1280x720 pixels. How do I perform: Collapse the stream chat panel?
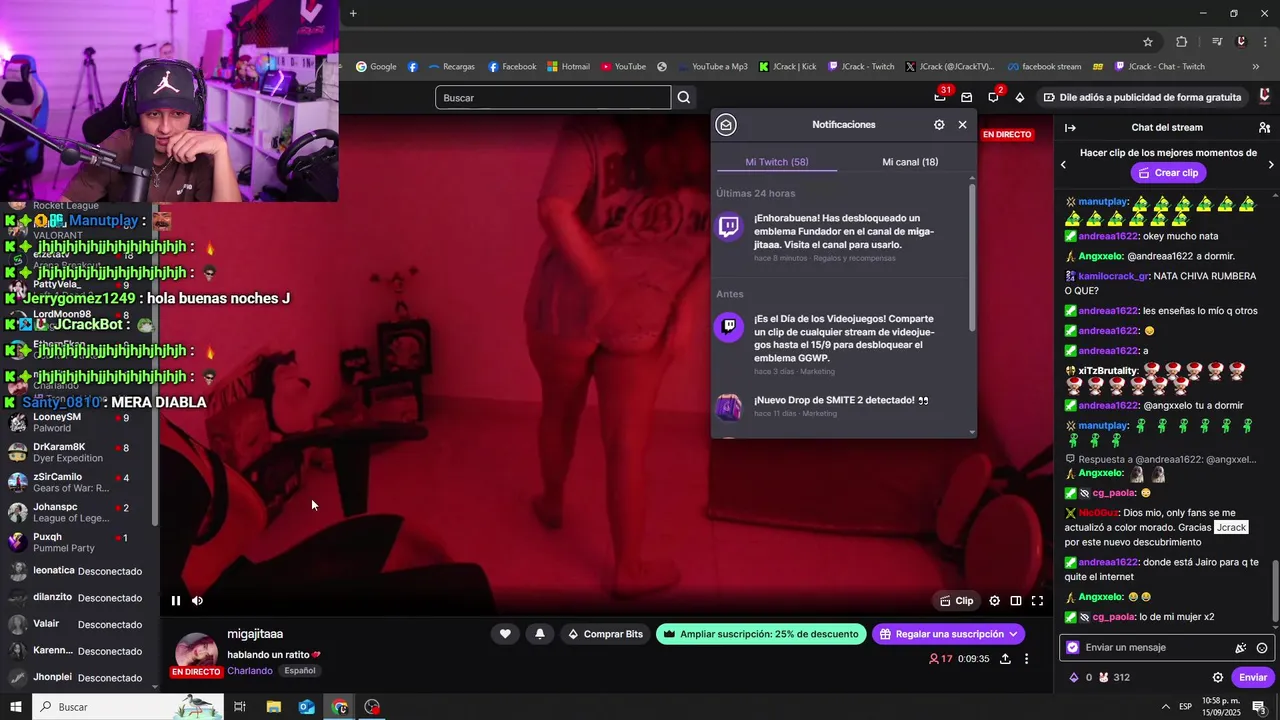(1070, 127)
